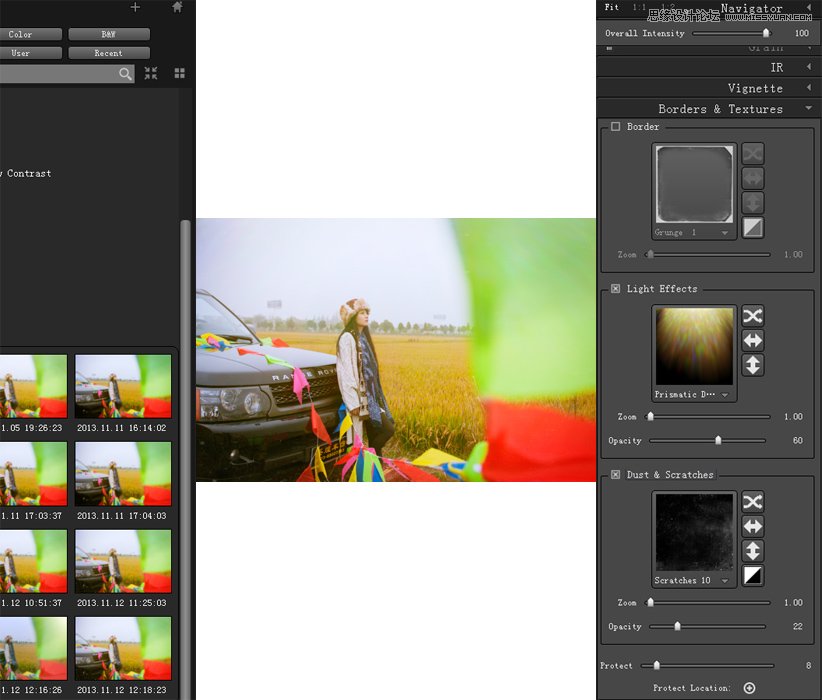Enable the Border checkbox
This screenshot has height=700, width=822.
point(615,127)
